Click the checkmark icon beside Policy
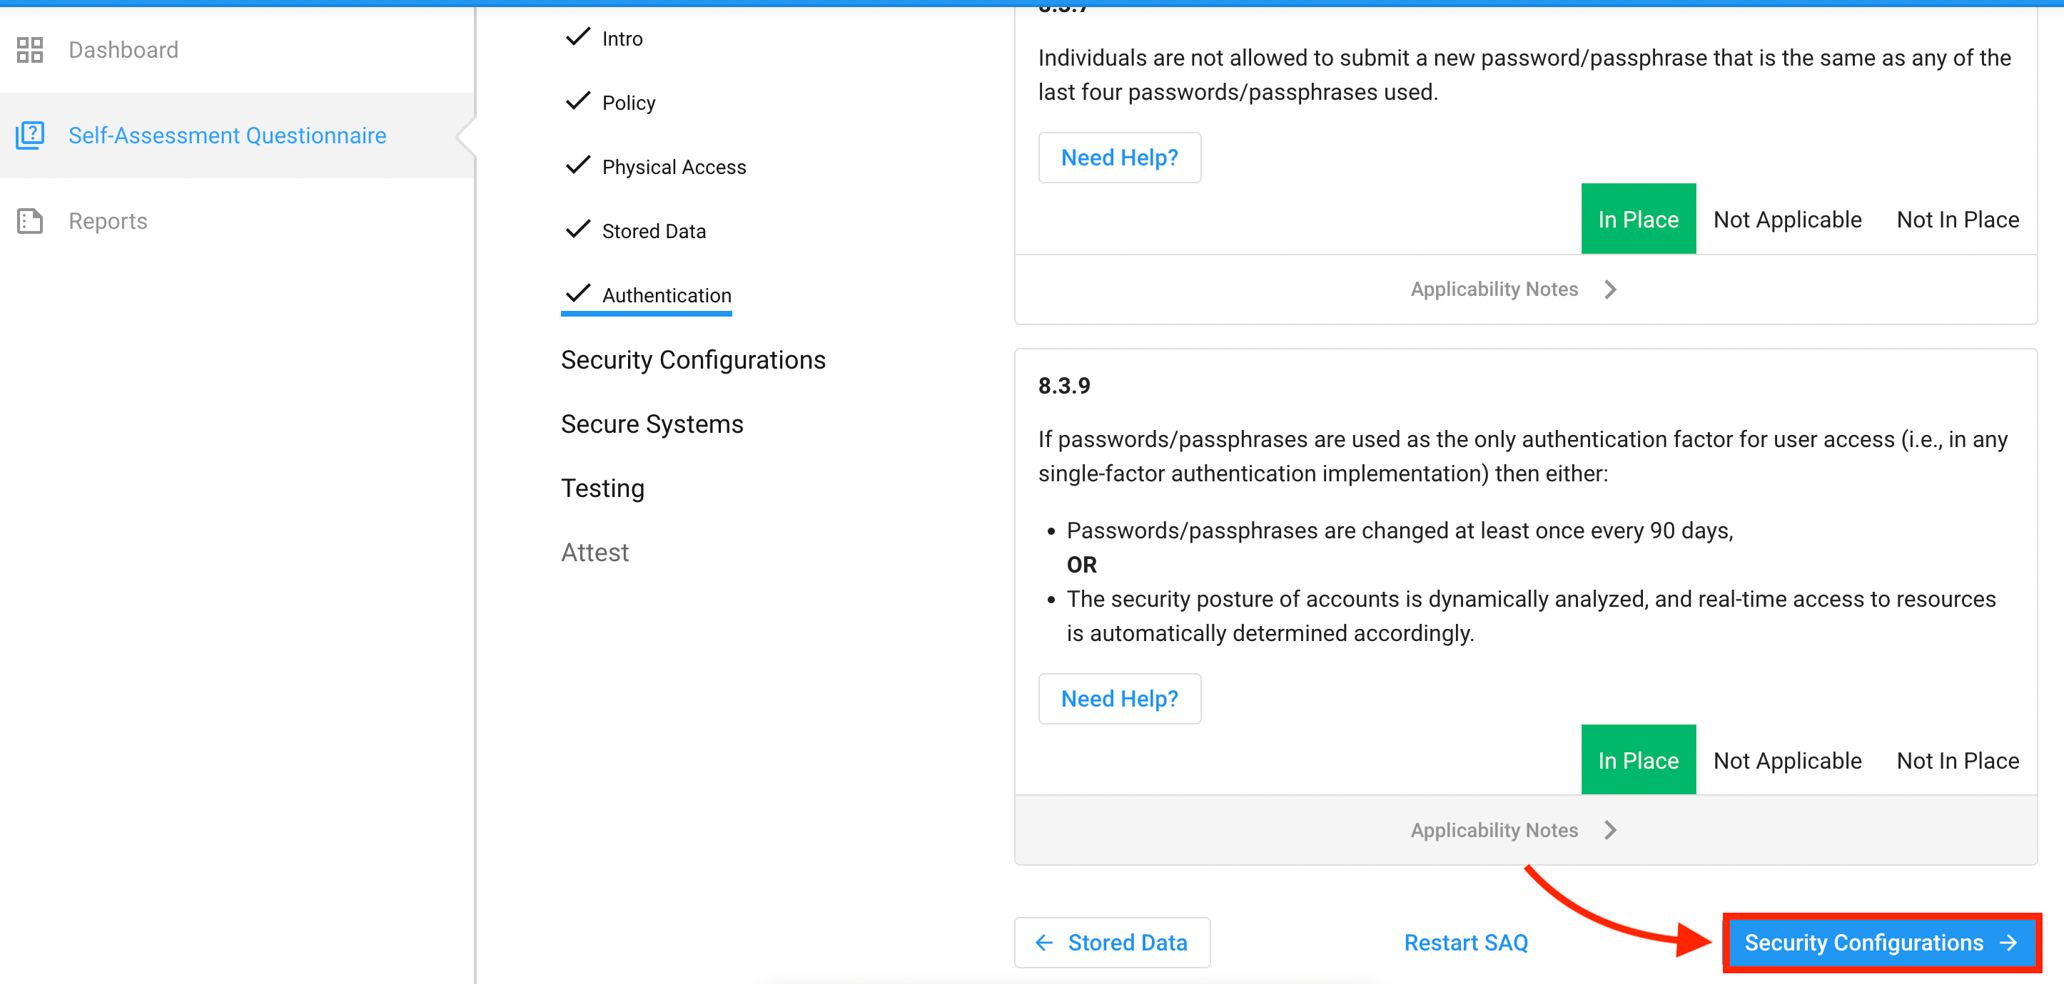2064x984 pixels. pos(577,102)
